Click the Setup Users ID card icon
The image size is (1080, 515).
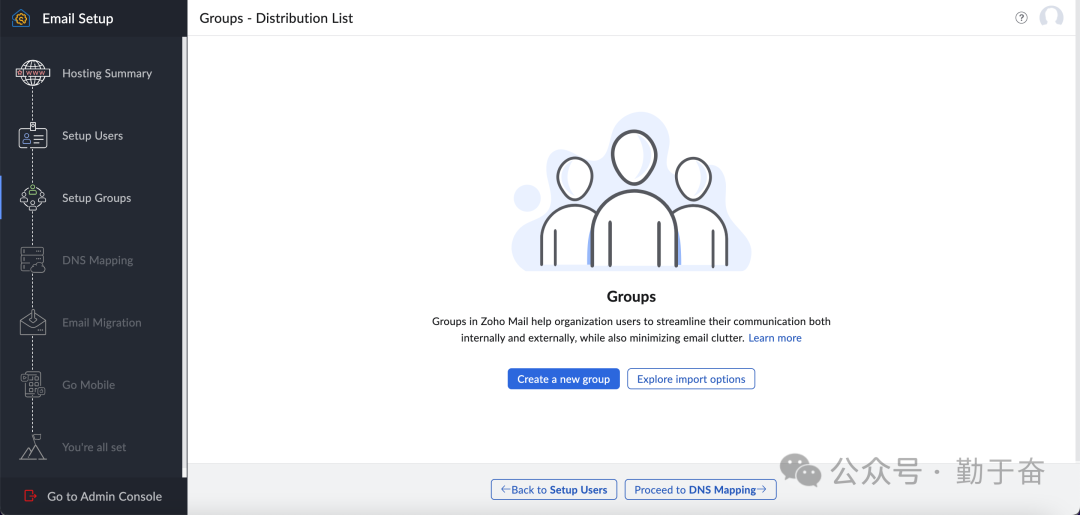click(33, 137)
